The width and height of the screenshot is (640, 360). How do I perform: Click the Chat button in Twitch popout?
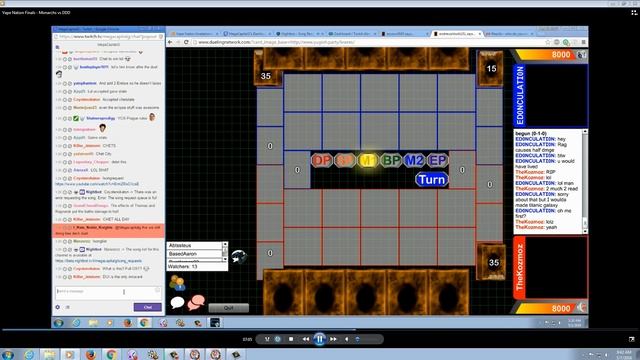147,307
